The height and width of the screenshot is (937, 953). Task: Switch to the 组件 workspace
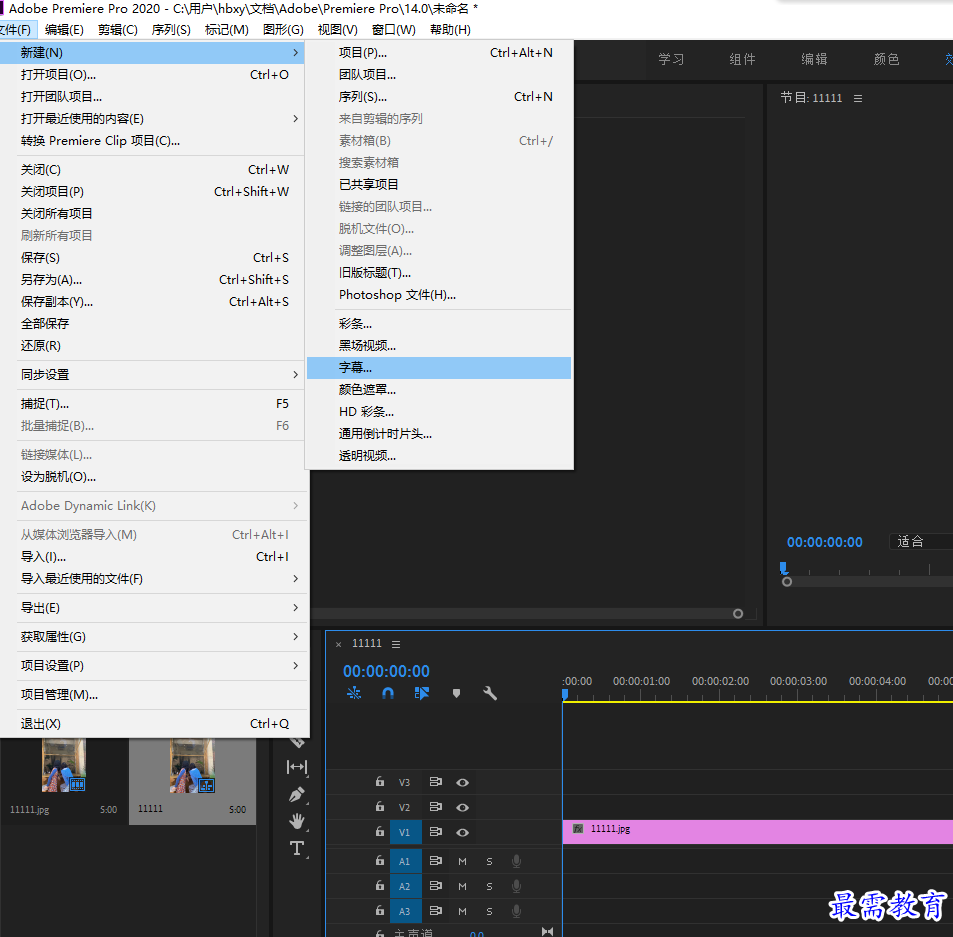pos(742,60)
